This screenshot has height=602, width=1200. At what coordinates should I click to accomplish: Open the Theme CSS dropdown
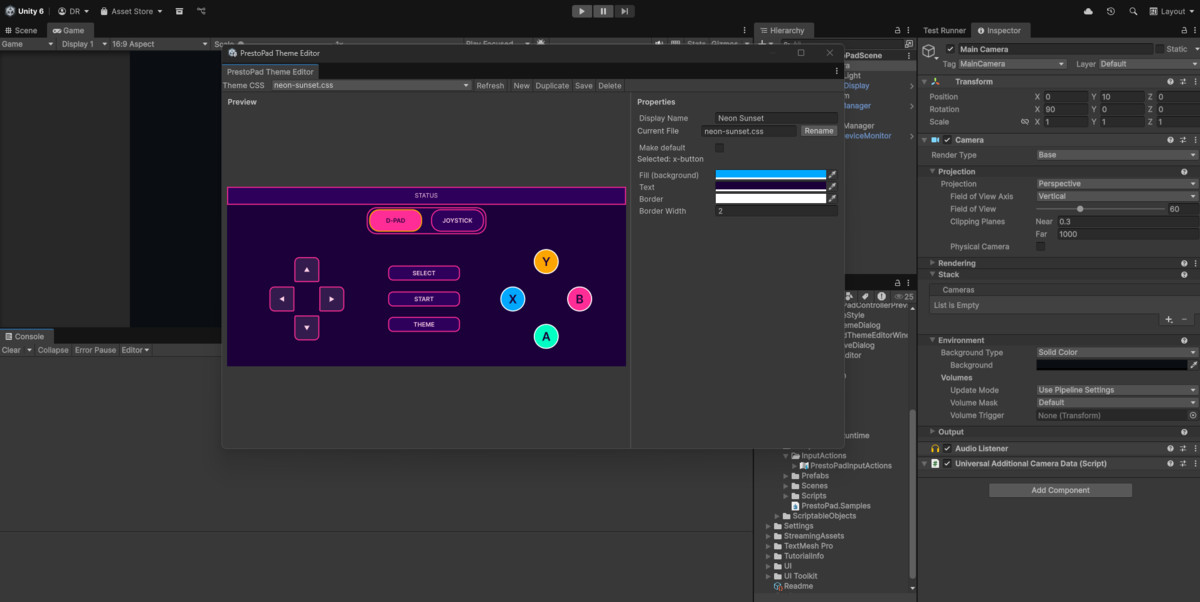coord(371,86)
